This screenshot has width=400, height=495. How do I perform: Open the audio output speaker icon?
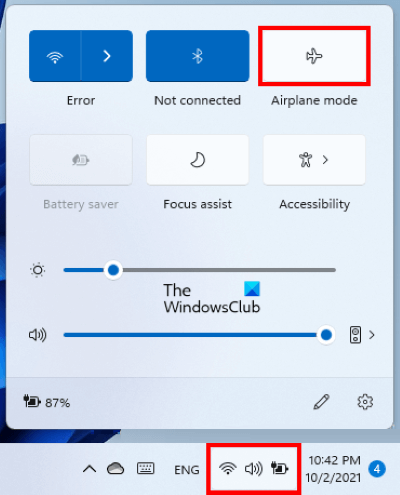click(x=355, y=335)
